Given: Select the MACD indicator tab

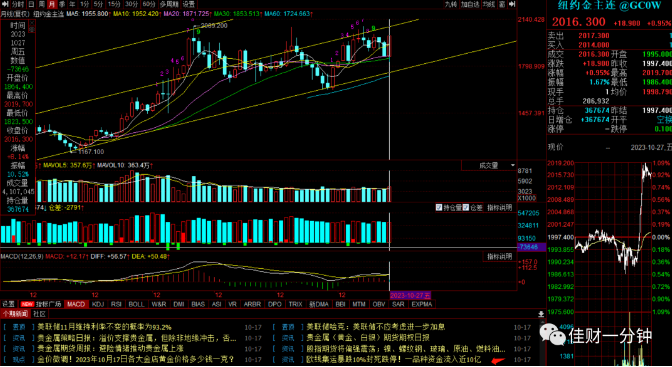Looking at the screenshot, I should point(76,304).
